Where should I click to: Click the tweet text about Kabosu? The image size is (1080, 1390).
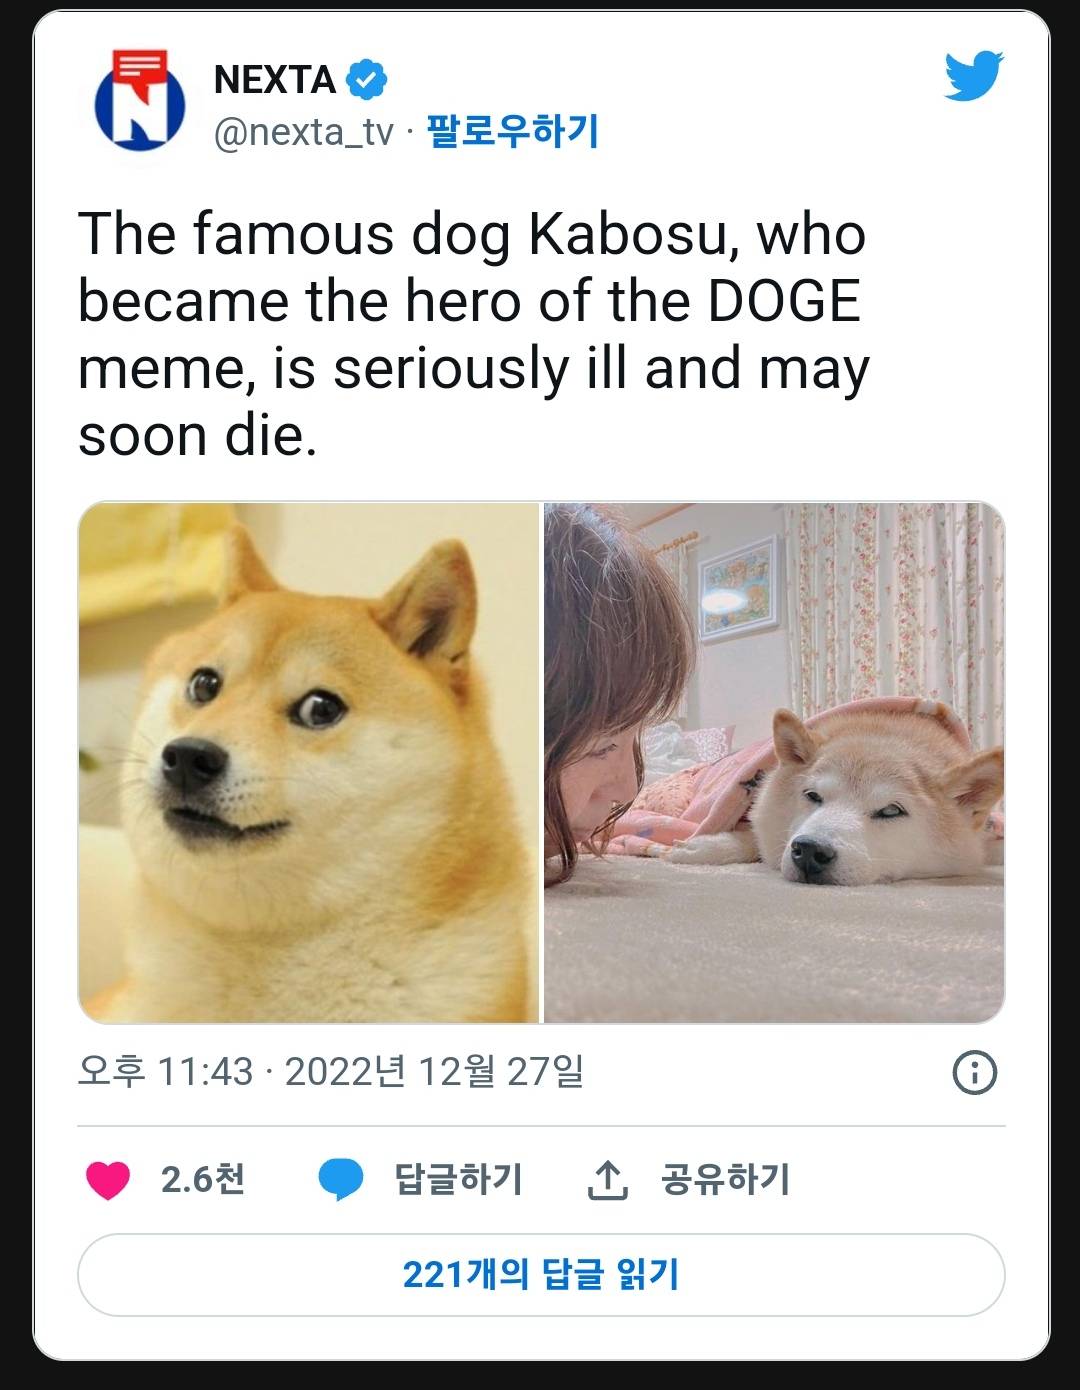[x=474, y=334]
